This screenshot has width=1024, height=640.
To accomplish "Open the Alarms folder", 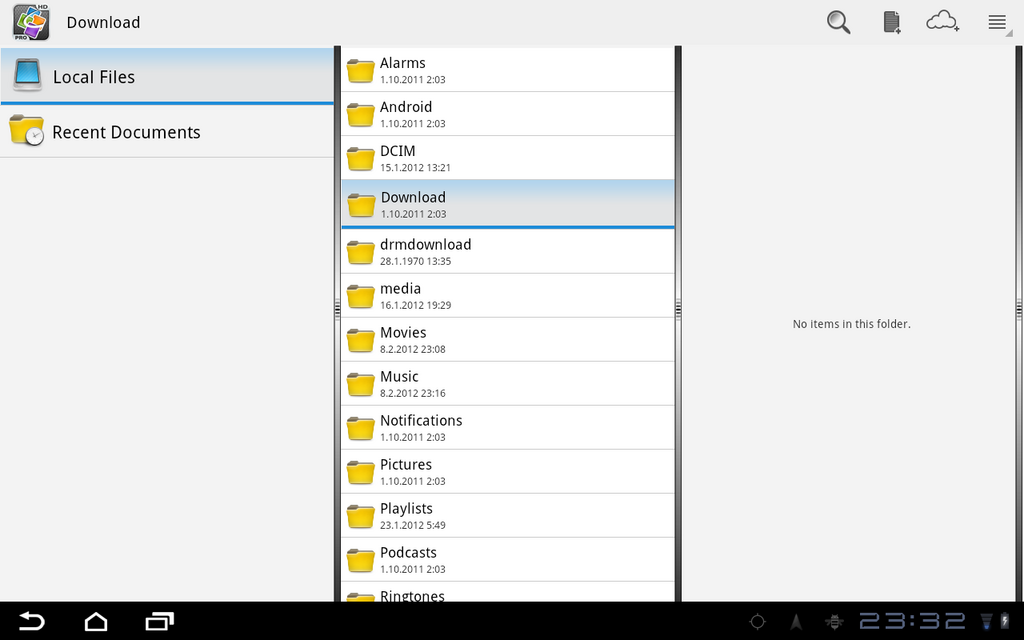I will 508,70.
